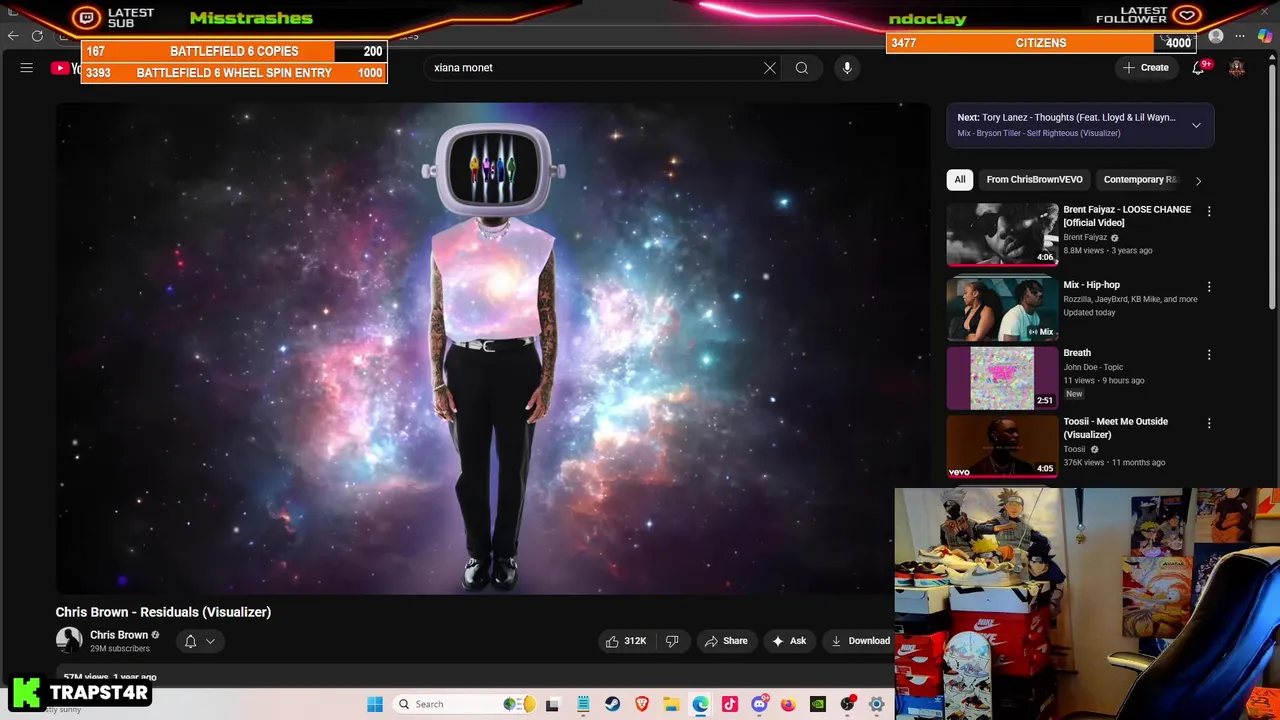
Task: Click the Download button
Action: pyautogui.click(x=860, y=641)
